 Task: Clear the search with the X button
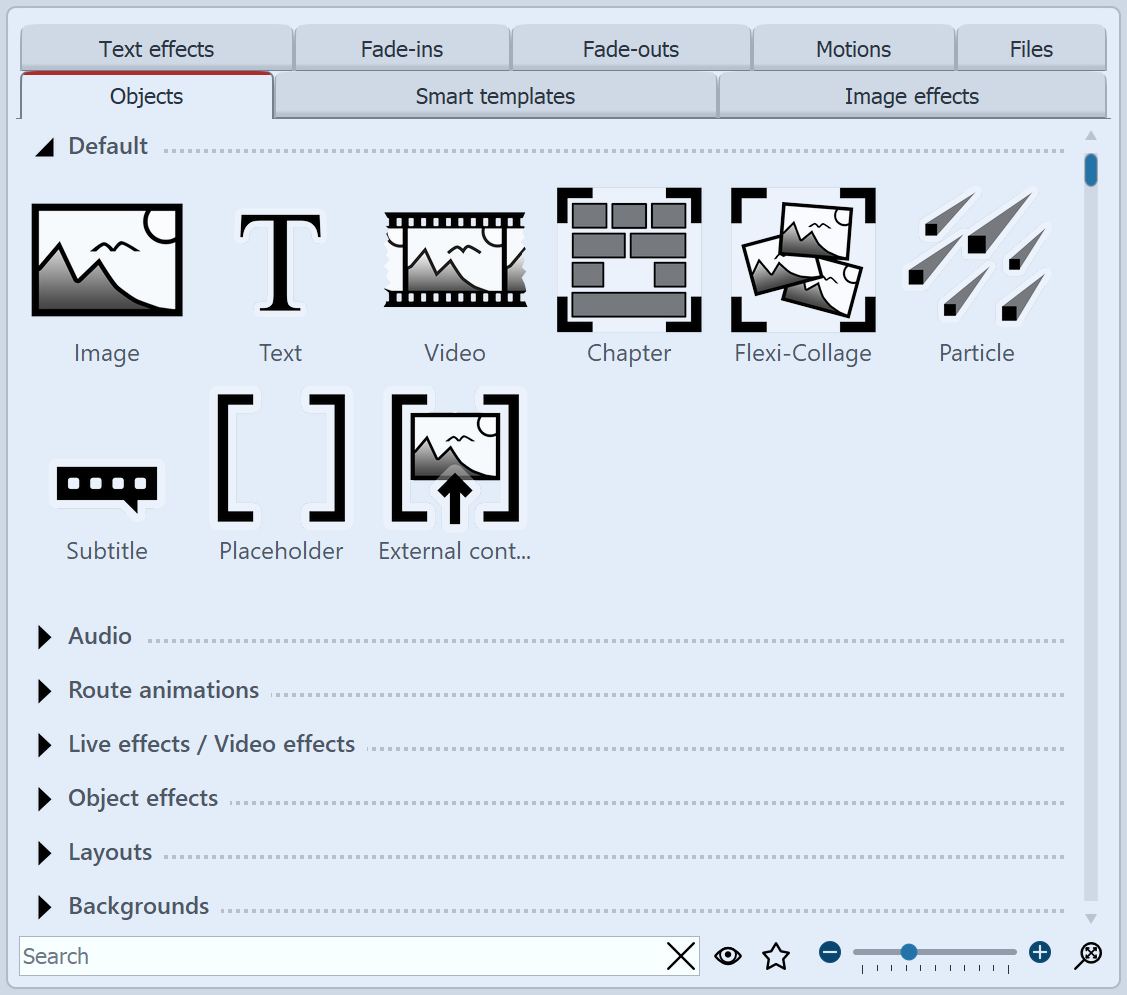[x=681, y=956]
